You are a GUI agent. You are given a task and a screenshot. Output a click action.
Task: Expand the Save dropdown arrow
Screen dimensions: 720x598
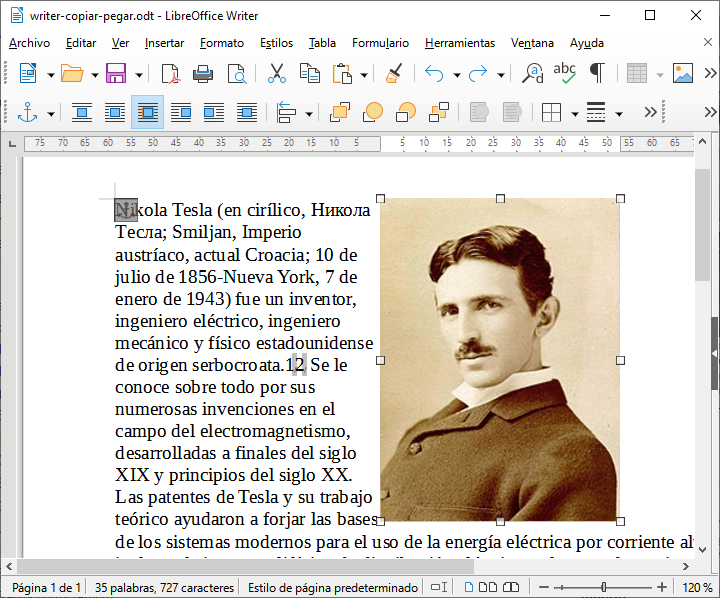[x=139, y=75]
